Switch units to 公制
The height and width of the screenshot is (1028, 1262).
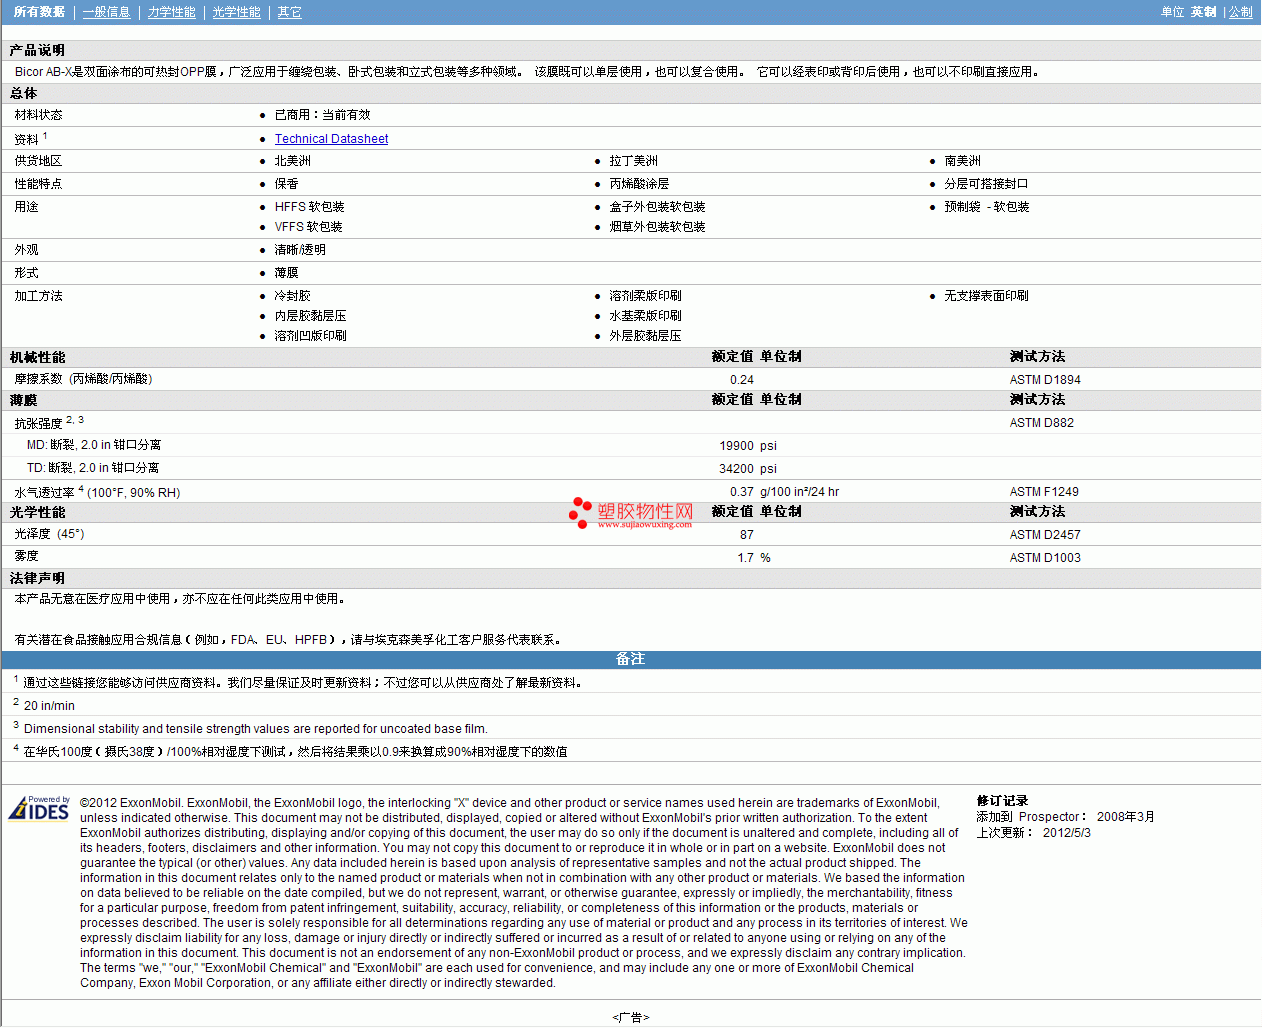click(1241, 12)
